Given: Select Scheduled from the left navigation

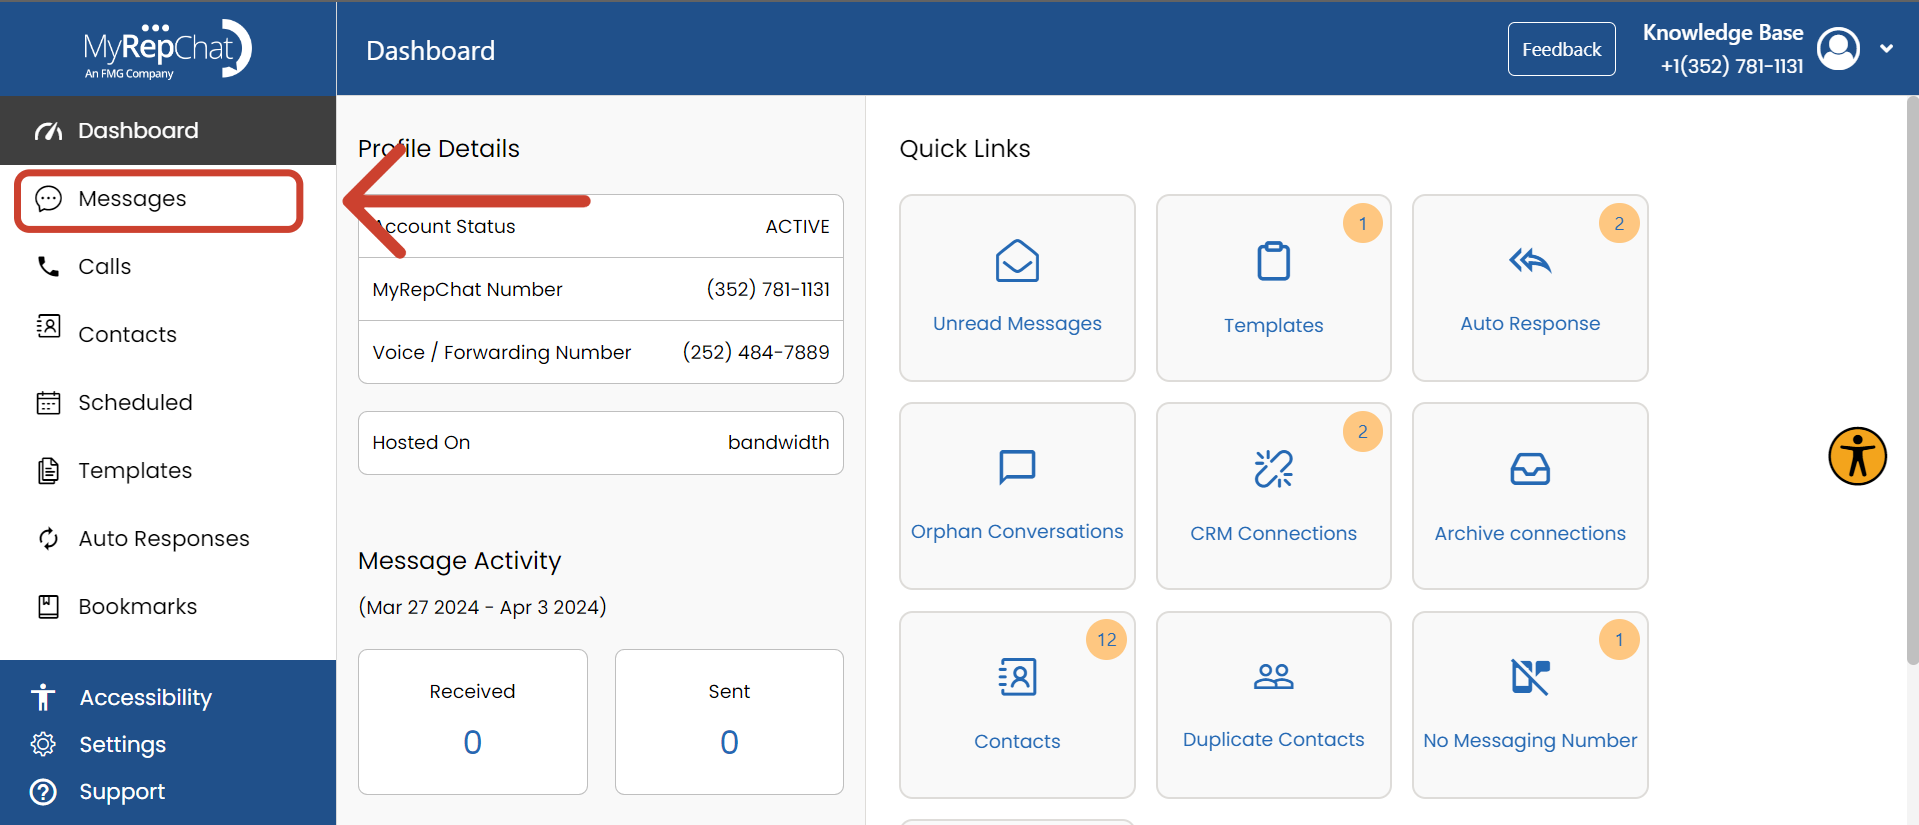Looking at the screenshot, I should tap(135, 403).
